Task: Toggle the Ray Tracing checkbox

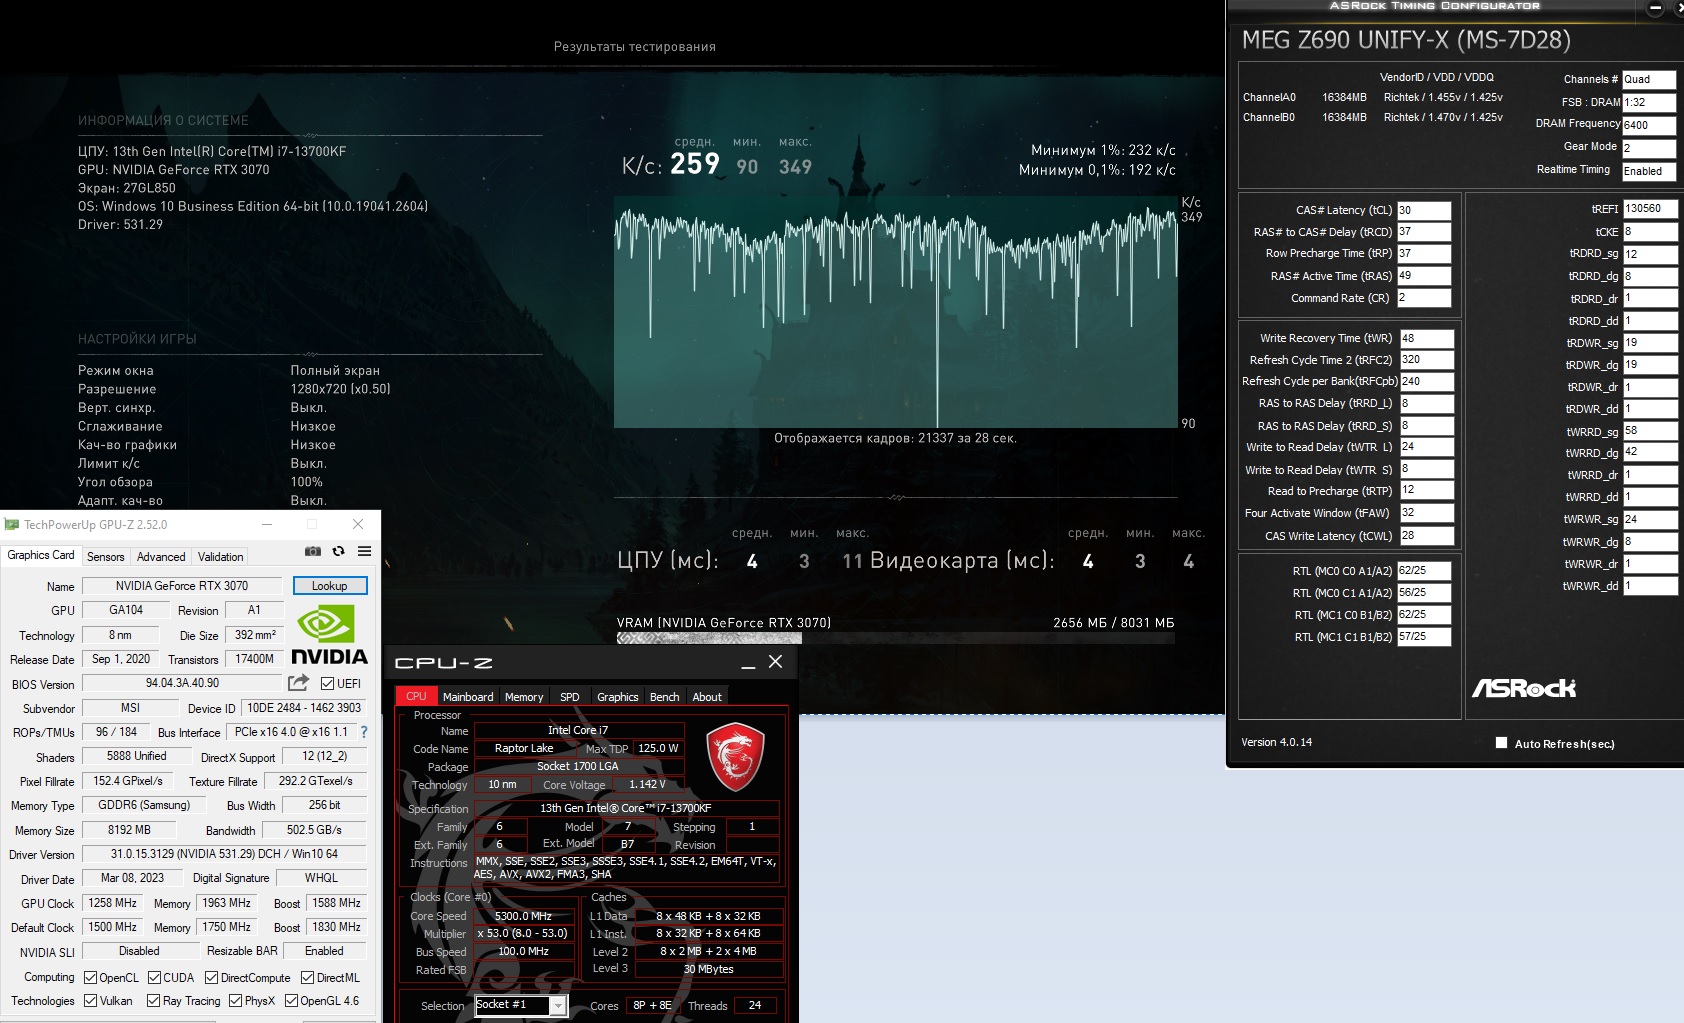Action: pos(153,1000)
